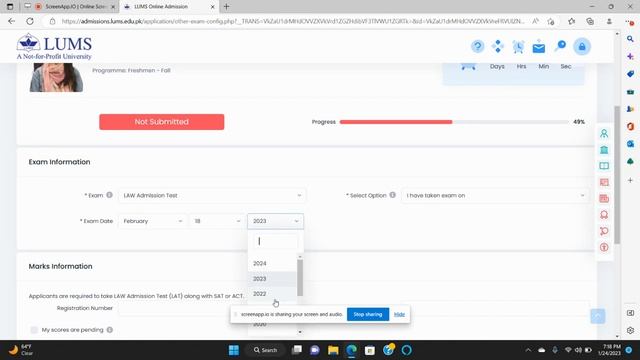The width and height of the screenshot is (640, 360).
Task: Click the Hide link in sharing bar
Action: click(399, 314)
